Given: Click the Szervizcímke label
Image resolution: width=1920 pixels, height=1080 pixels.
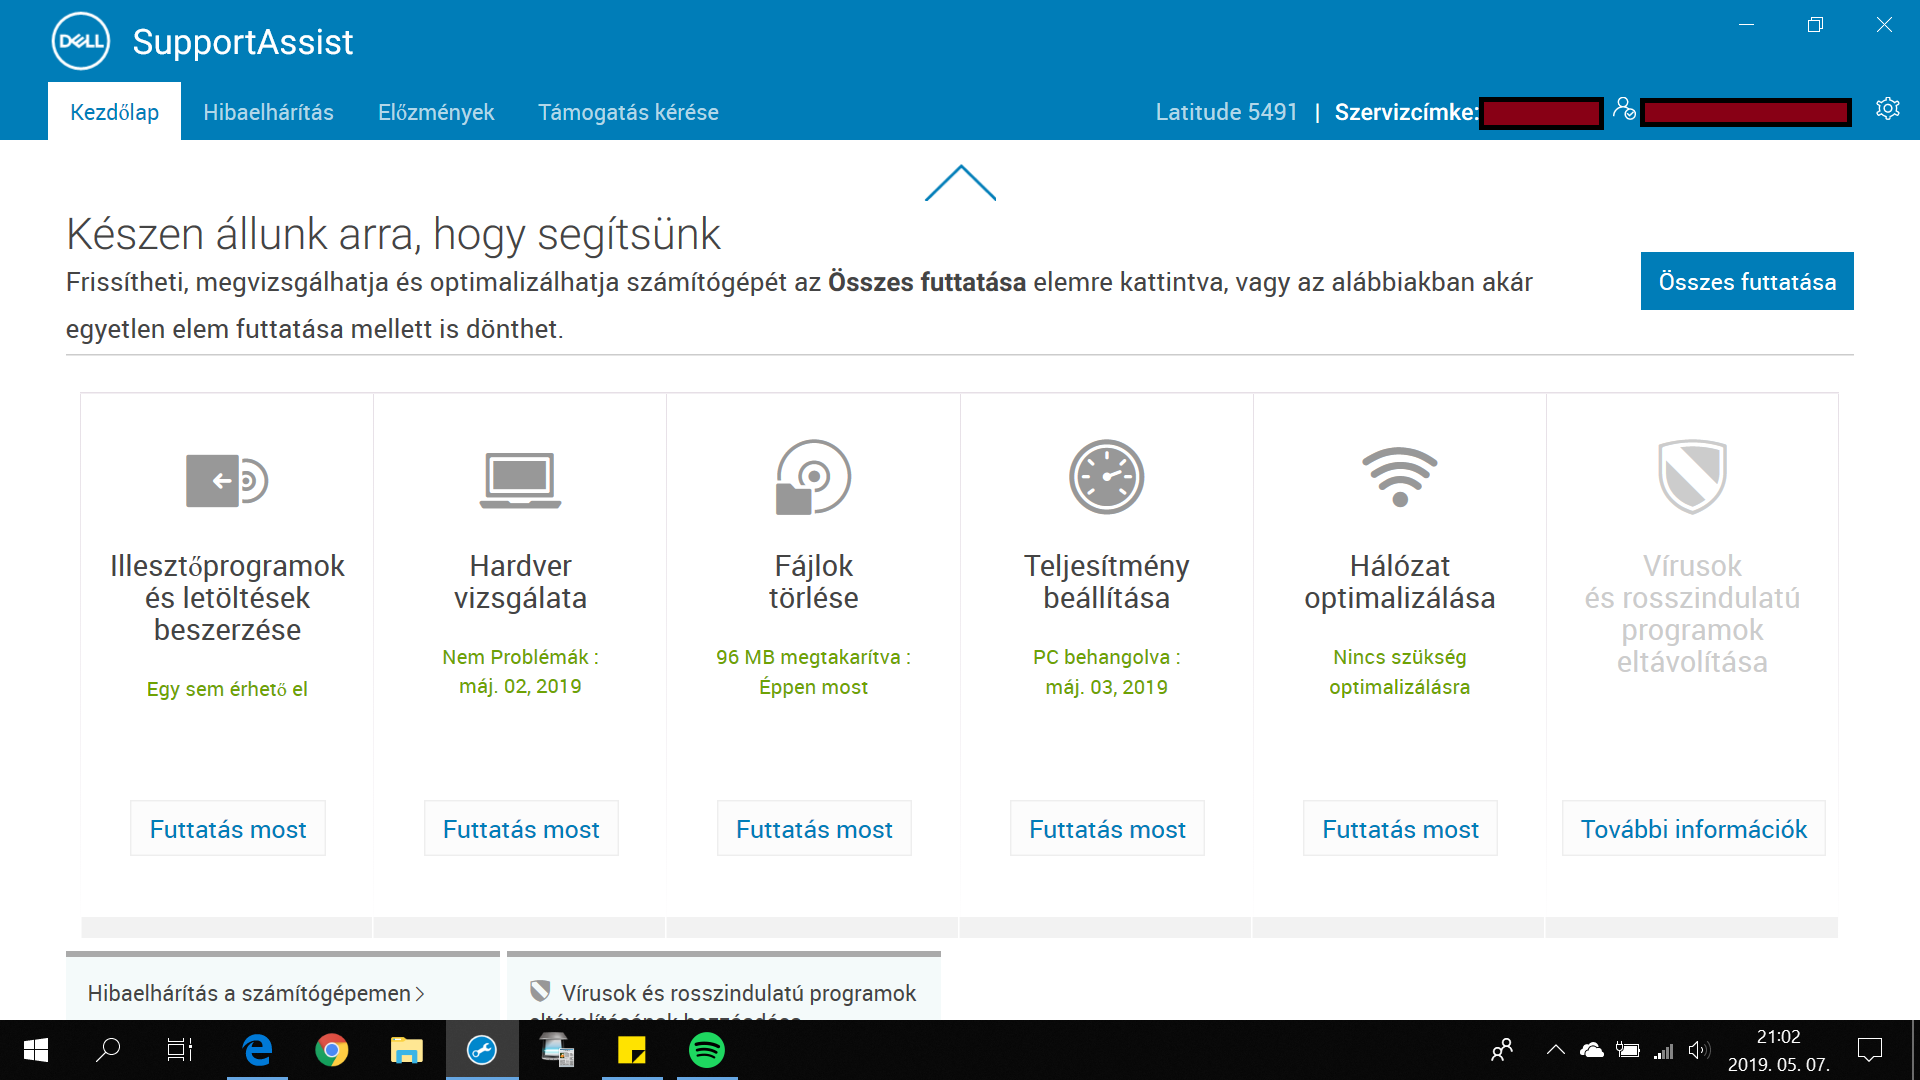Looking at the screenshot, I should pos(1406,112).
